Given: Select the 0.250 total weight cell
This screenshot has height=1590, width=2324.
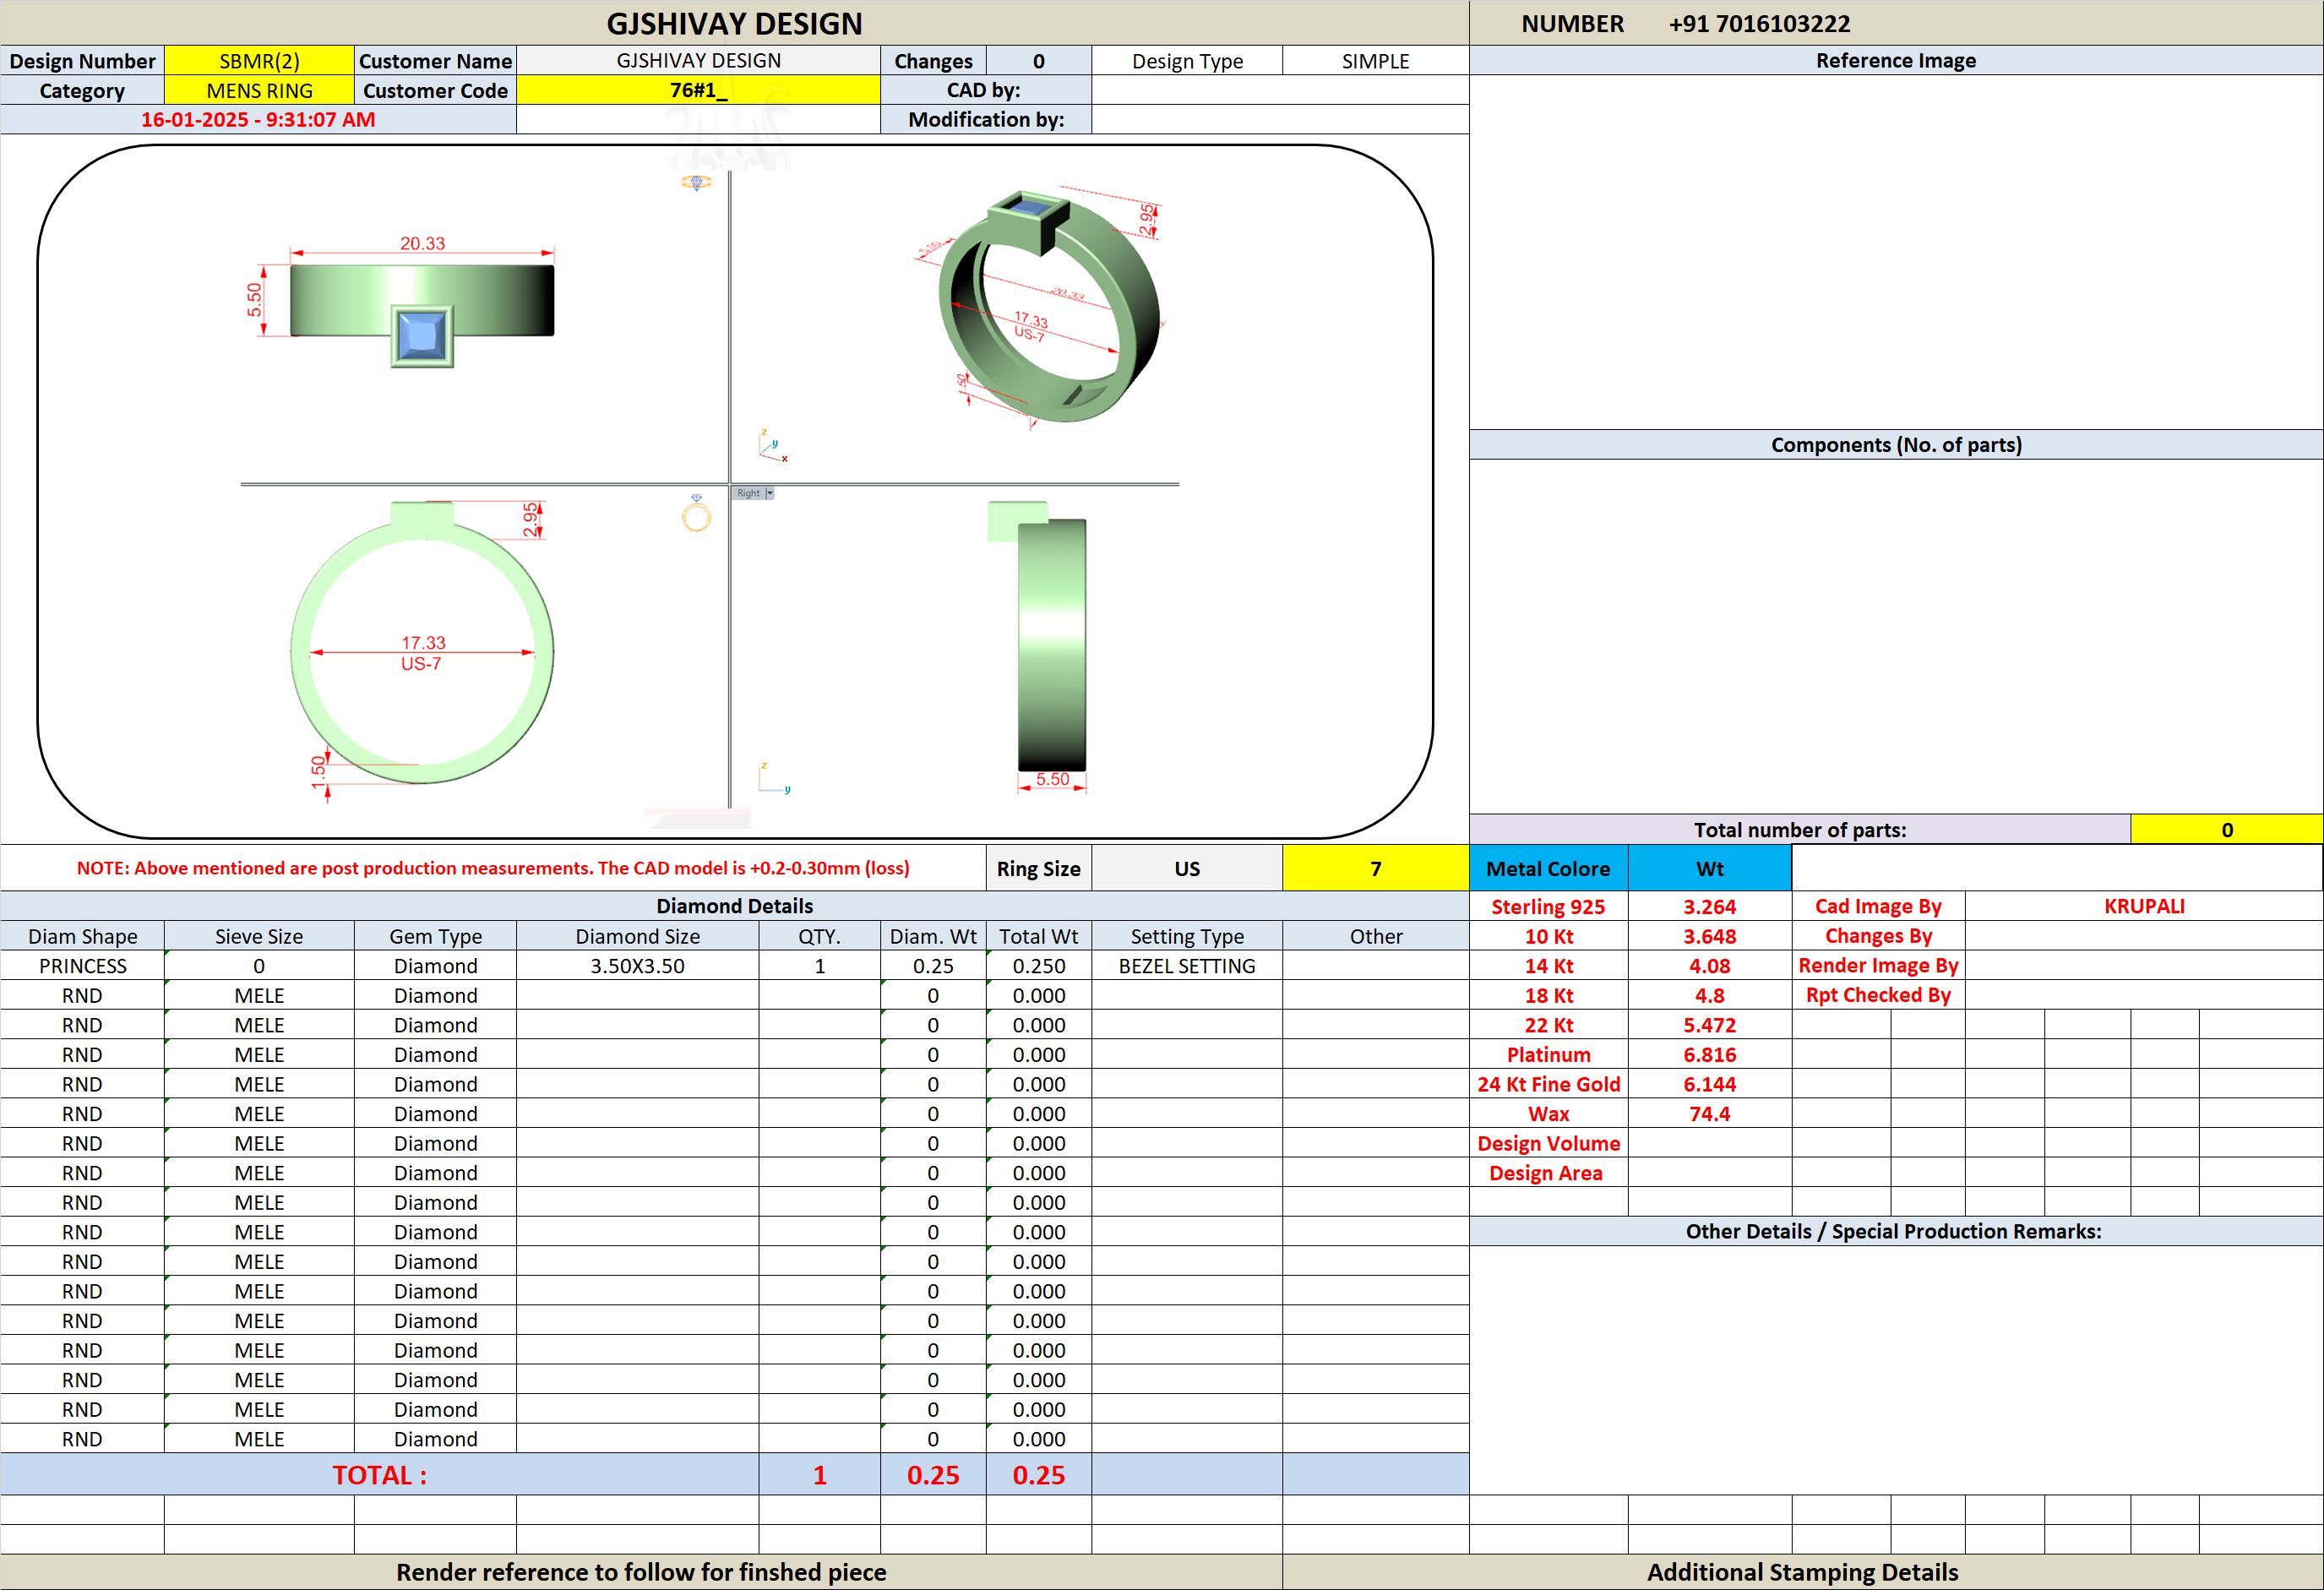Looking at the screenshot, I should click(x=1039, y=965).
